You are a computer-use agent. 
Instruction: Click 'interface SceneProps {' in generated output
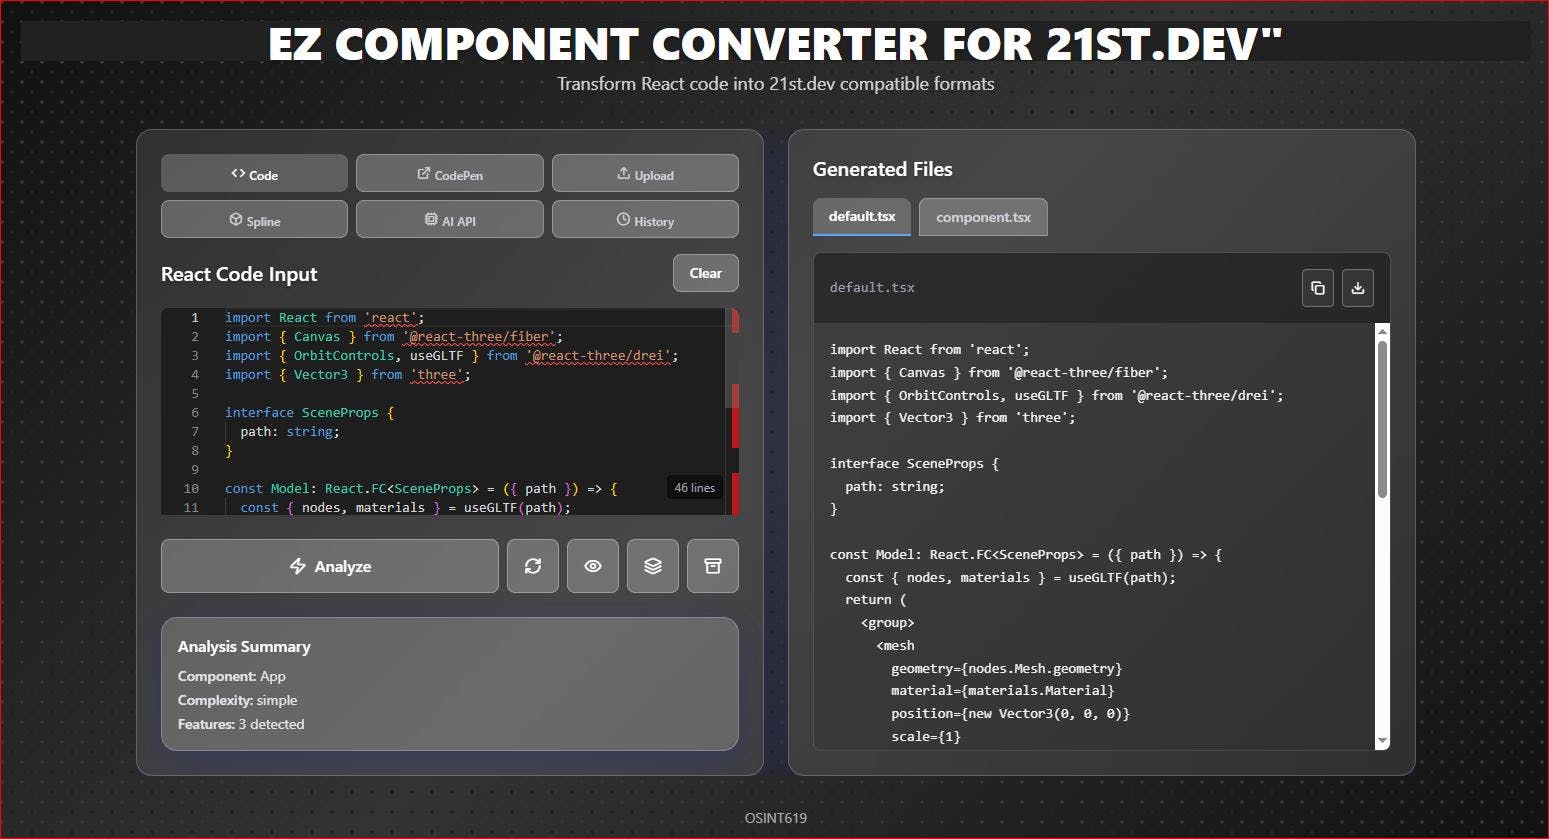coord(914,463)
